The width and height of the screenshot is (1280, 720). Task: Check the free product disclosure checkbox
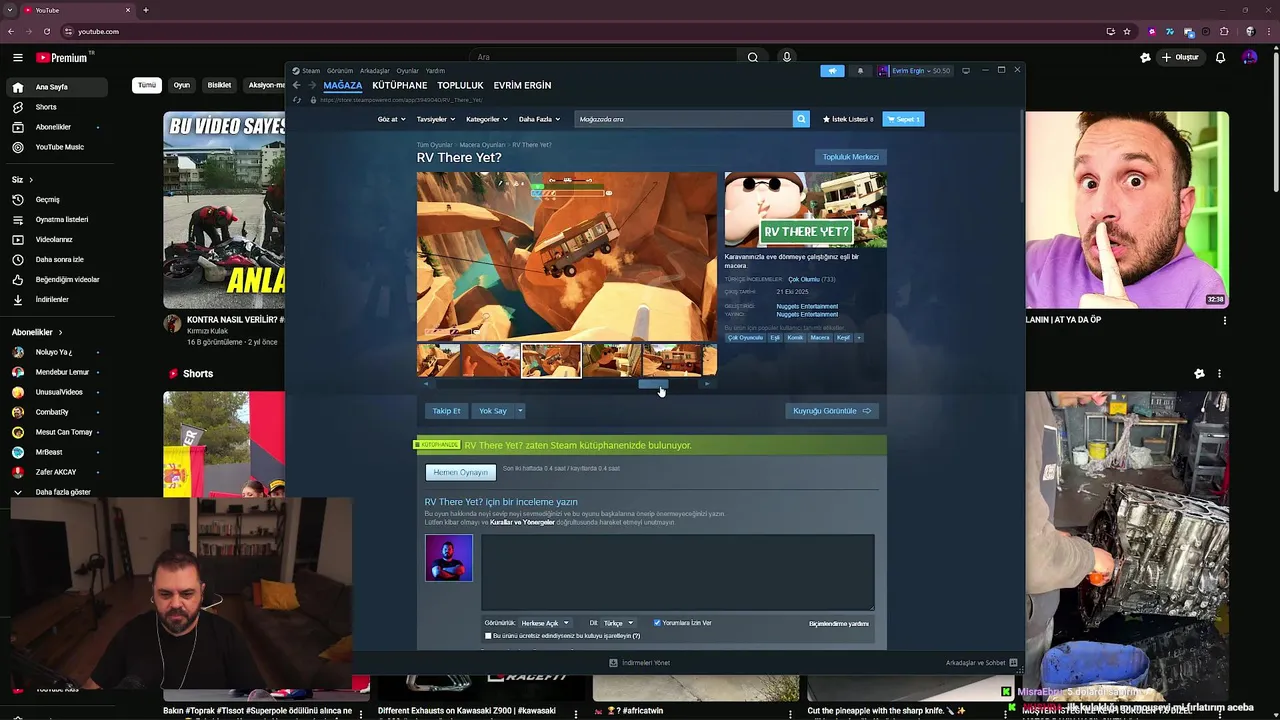[488, 636]
